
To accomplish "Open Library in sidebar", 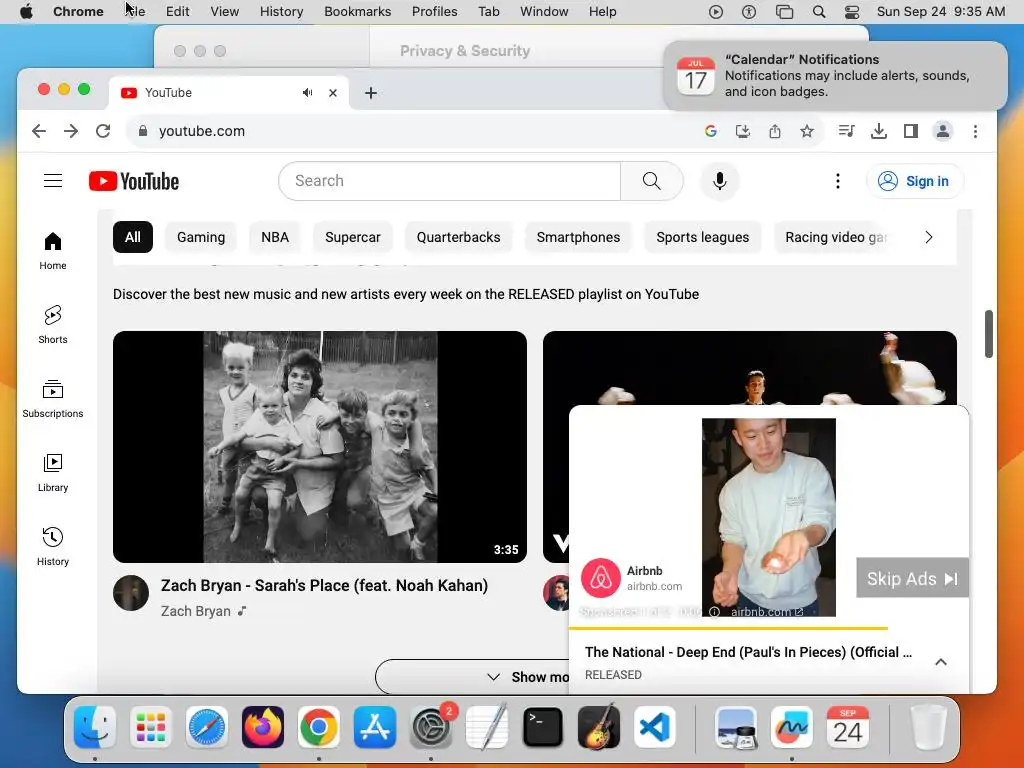I will point(53,472).
